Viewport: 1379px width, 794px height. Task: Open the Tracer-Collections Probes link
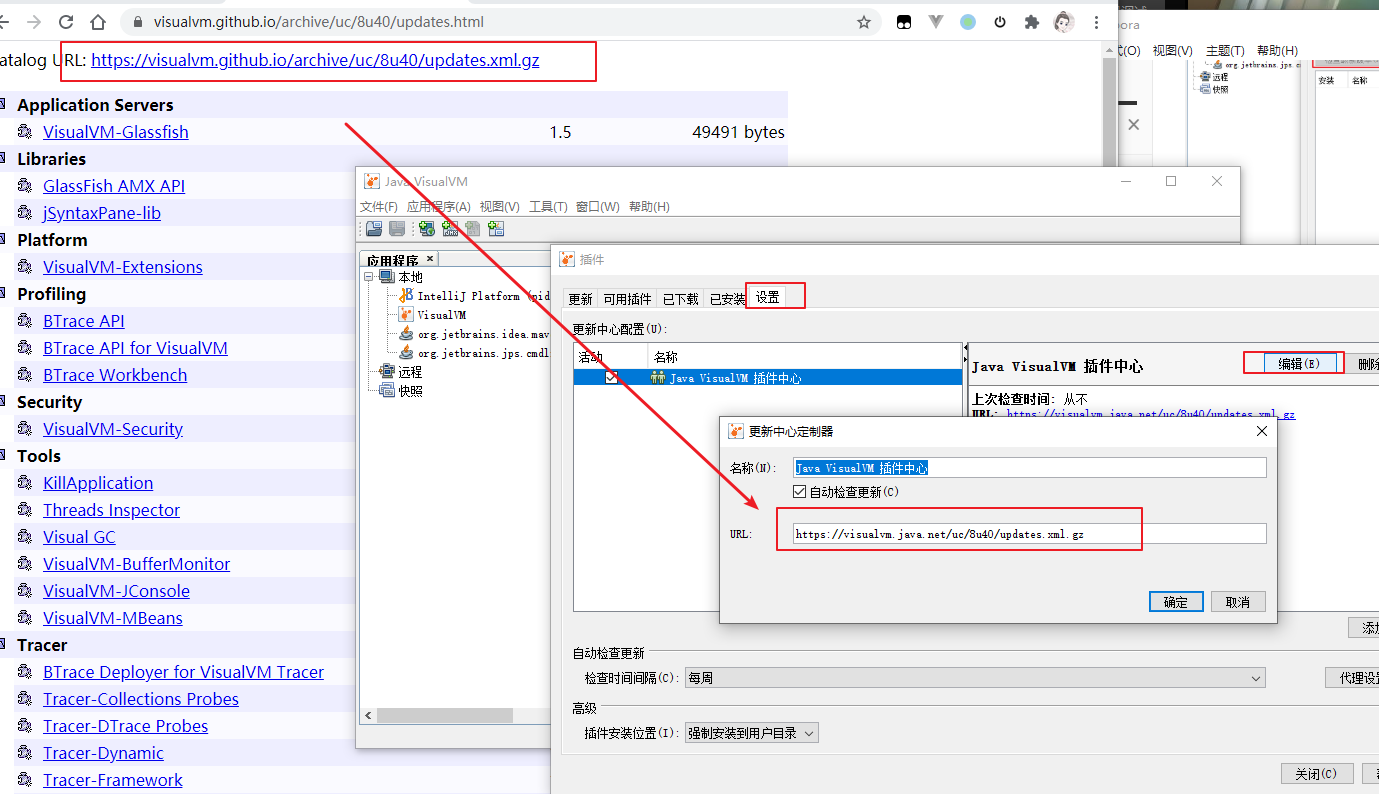pyautogui.click(x=141, y=699)
